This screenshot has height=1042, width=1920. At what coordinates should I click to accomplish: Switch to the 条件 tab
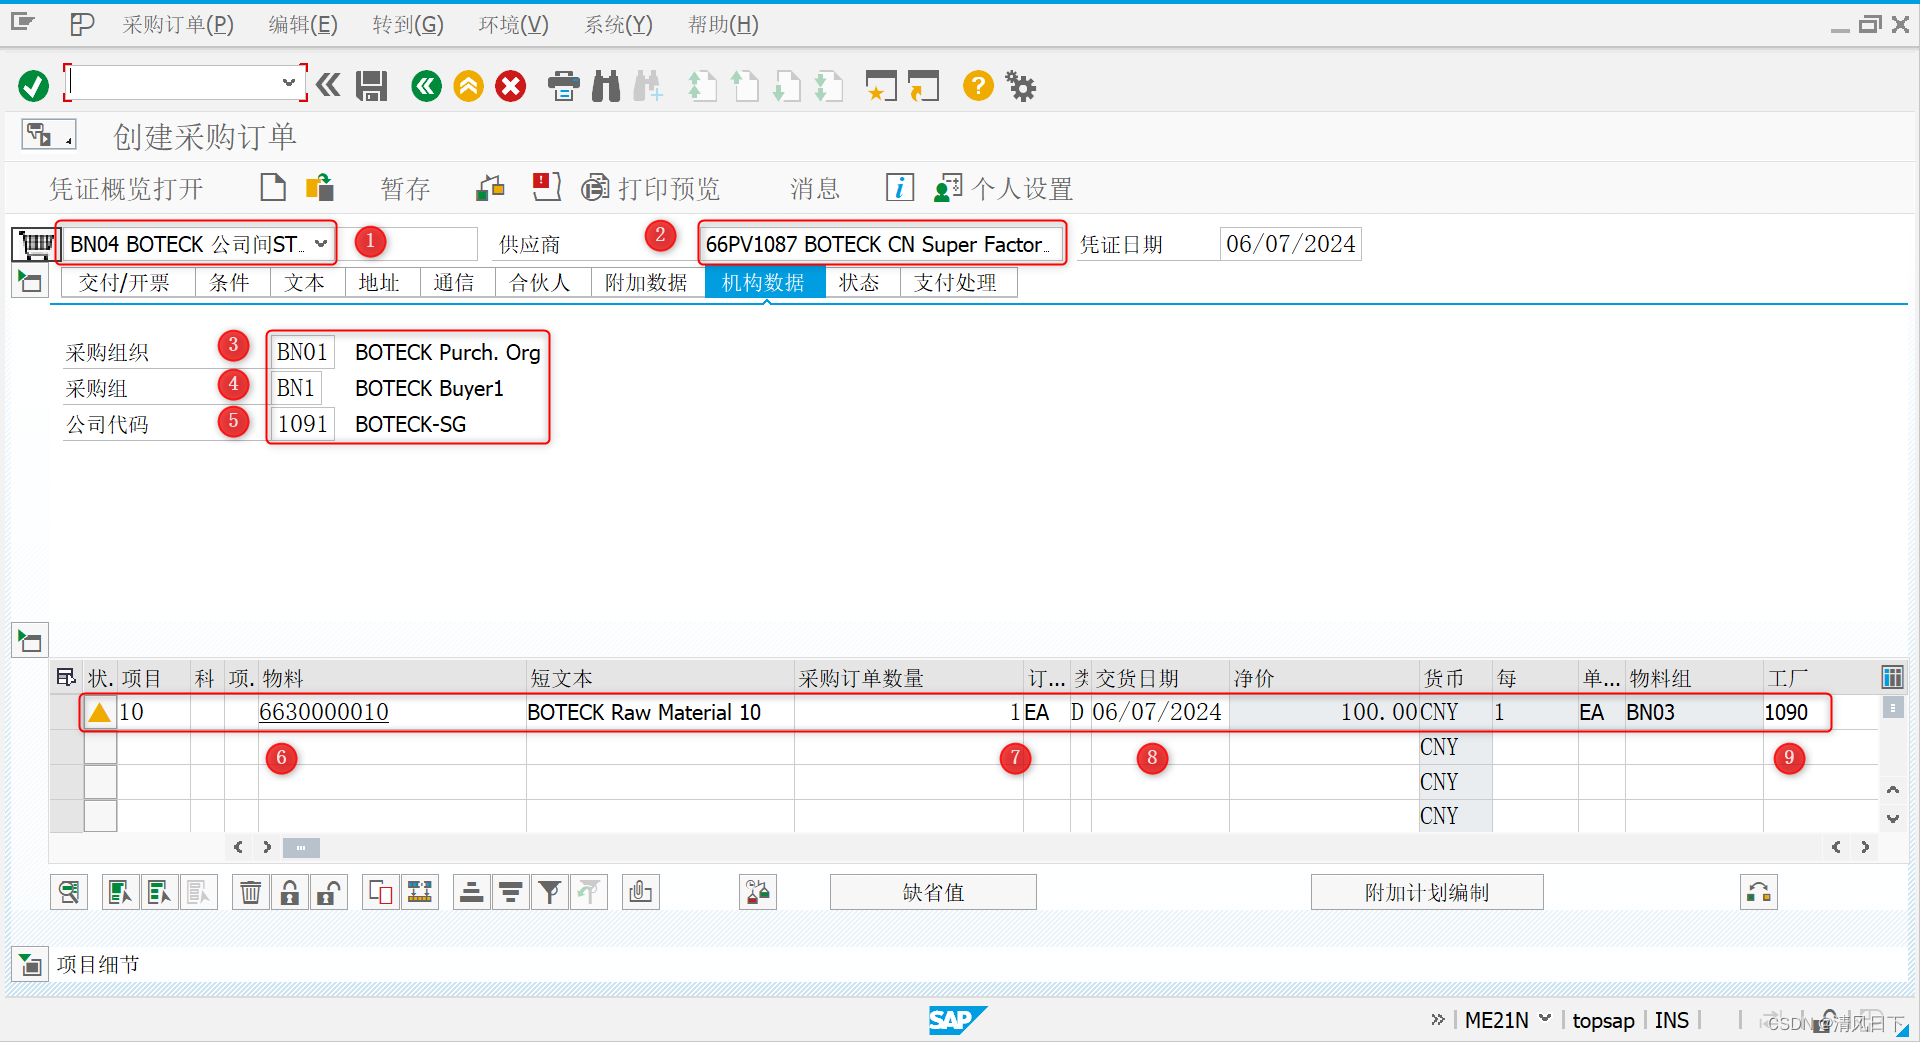[x=230, y=283]
